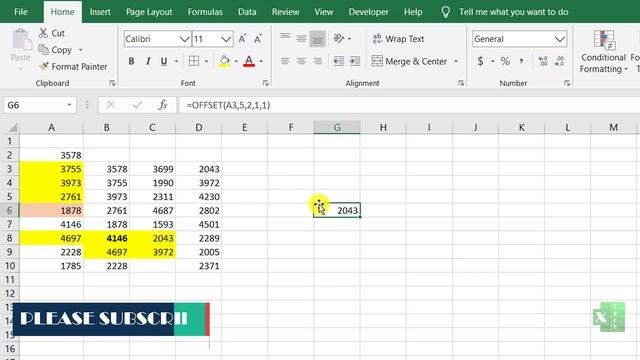
Task: Switch to the Data tab
Action: point(247,12)
